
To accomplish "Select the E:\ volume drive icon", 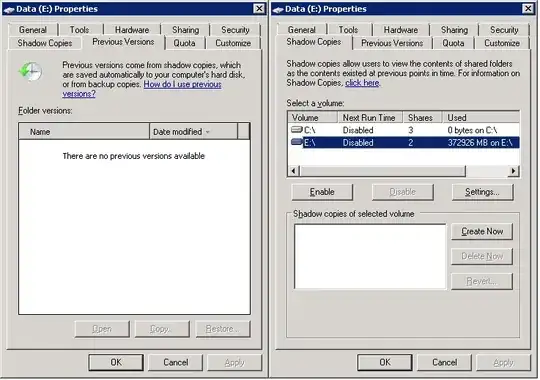I will click(x=297, y=142).
